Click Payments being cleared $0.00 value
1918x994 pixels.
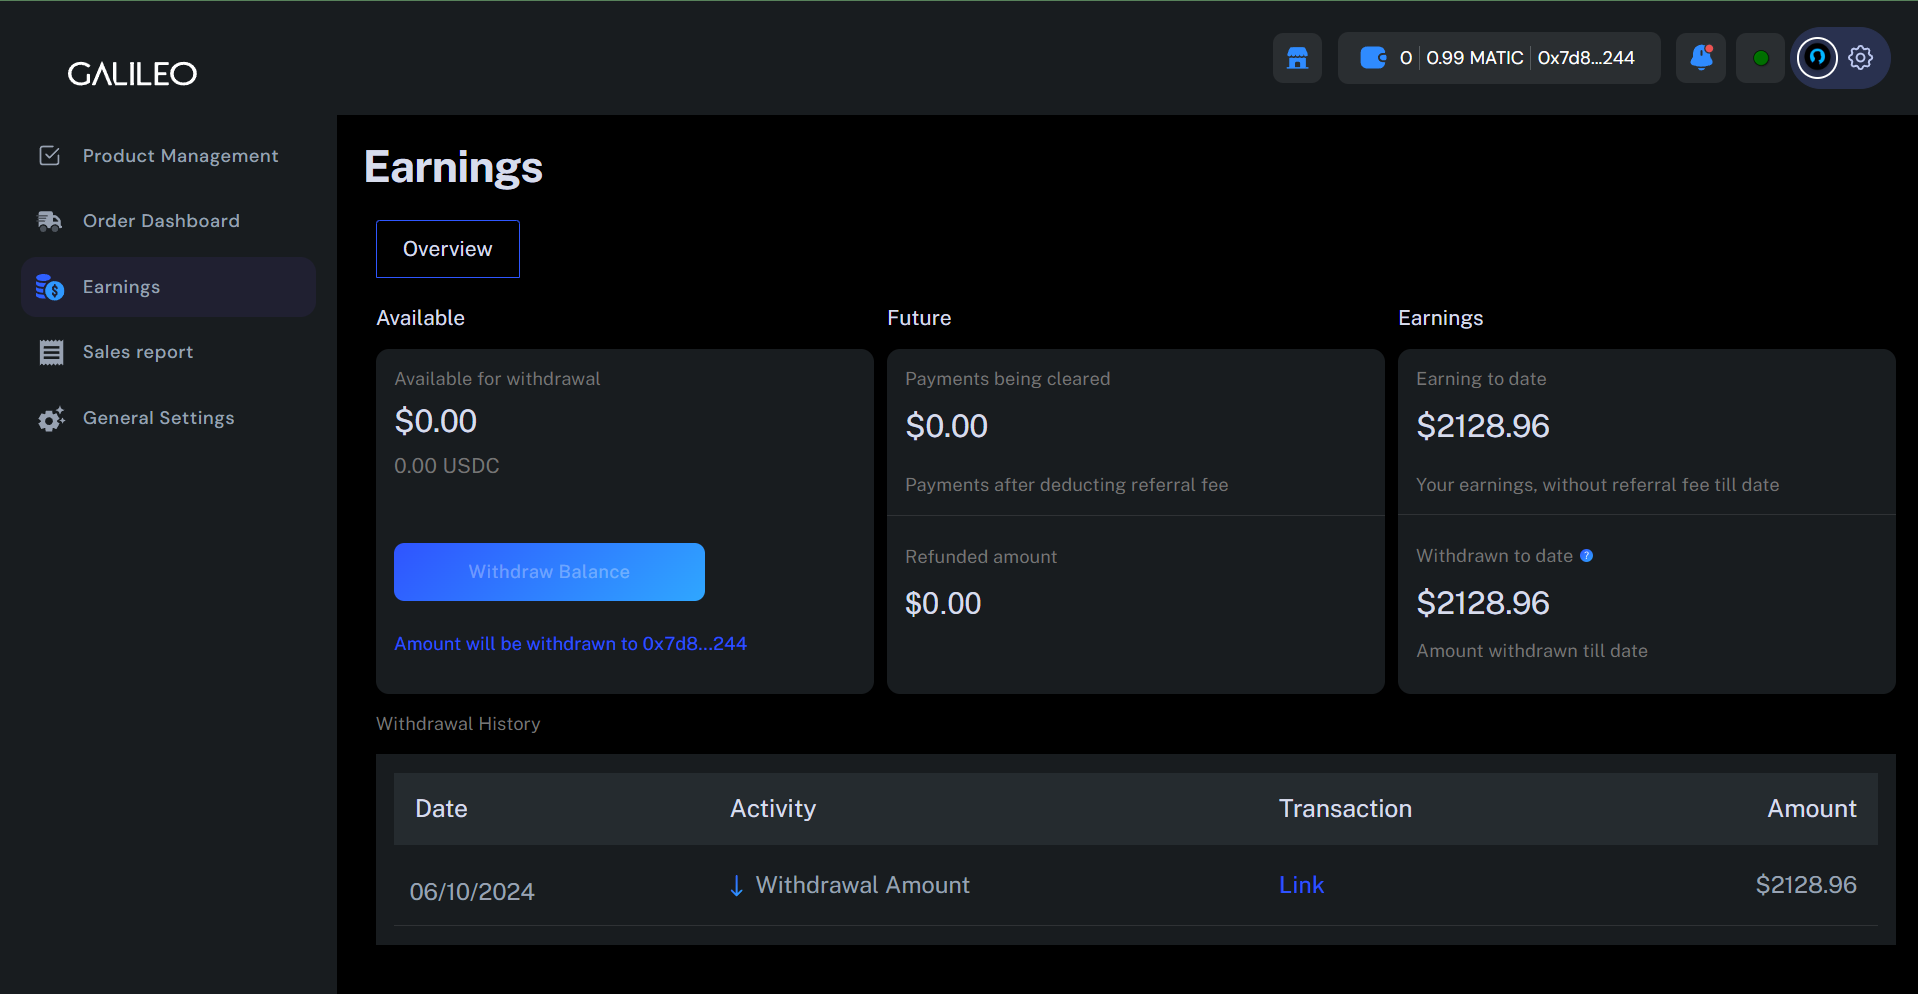tap(947, 426)
